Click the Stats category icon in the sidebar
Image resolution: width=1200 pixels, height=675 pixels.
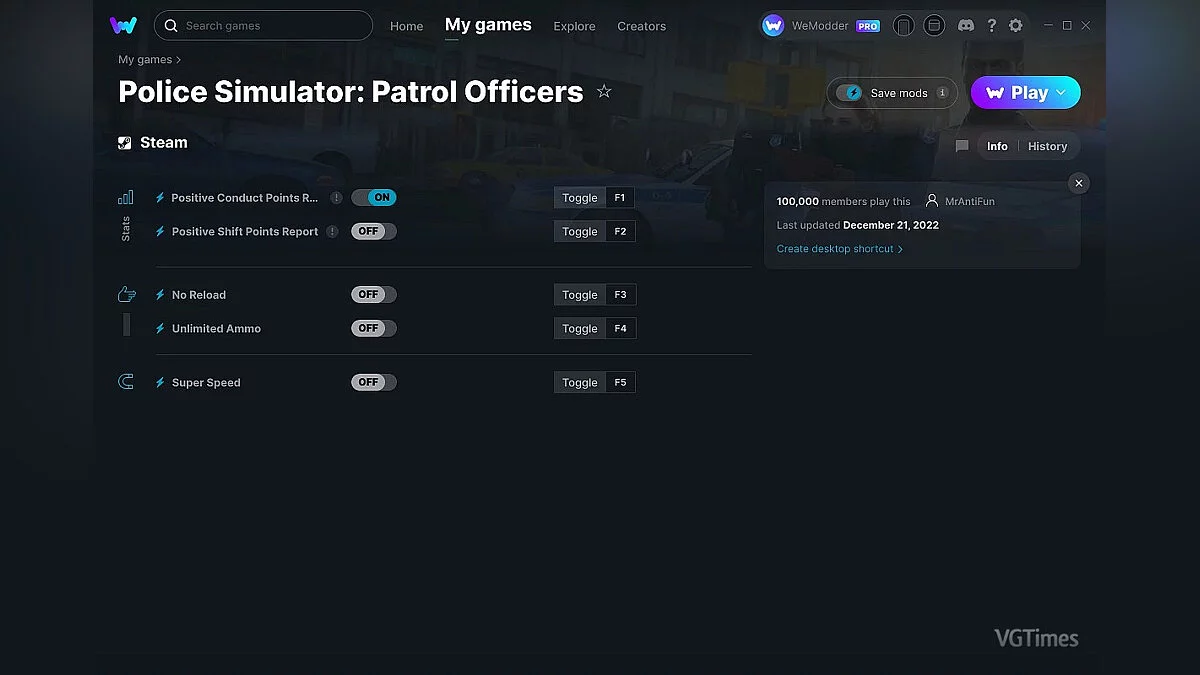click(x=126, y=197)
